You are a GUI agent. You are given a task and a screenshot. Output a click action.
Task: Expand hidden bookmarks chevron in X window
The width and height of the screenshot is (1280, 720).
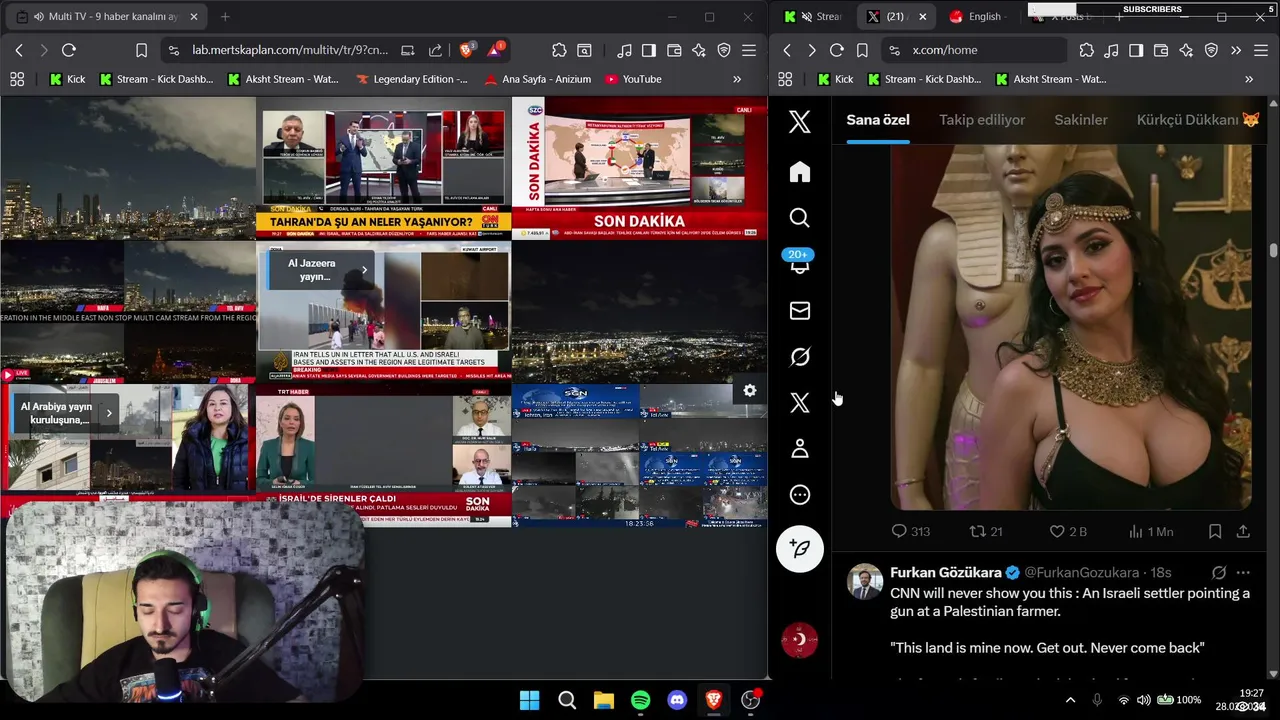tap(1249, 79)
